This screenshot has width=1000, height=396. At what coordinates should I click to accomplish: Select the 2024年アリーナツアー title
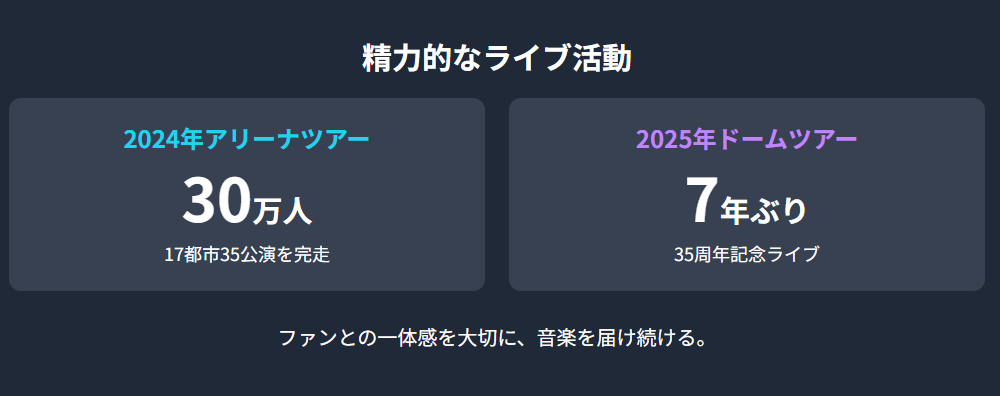click(246, 139)
